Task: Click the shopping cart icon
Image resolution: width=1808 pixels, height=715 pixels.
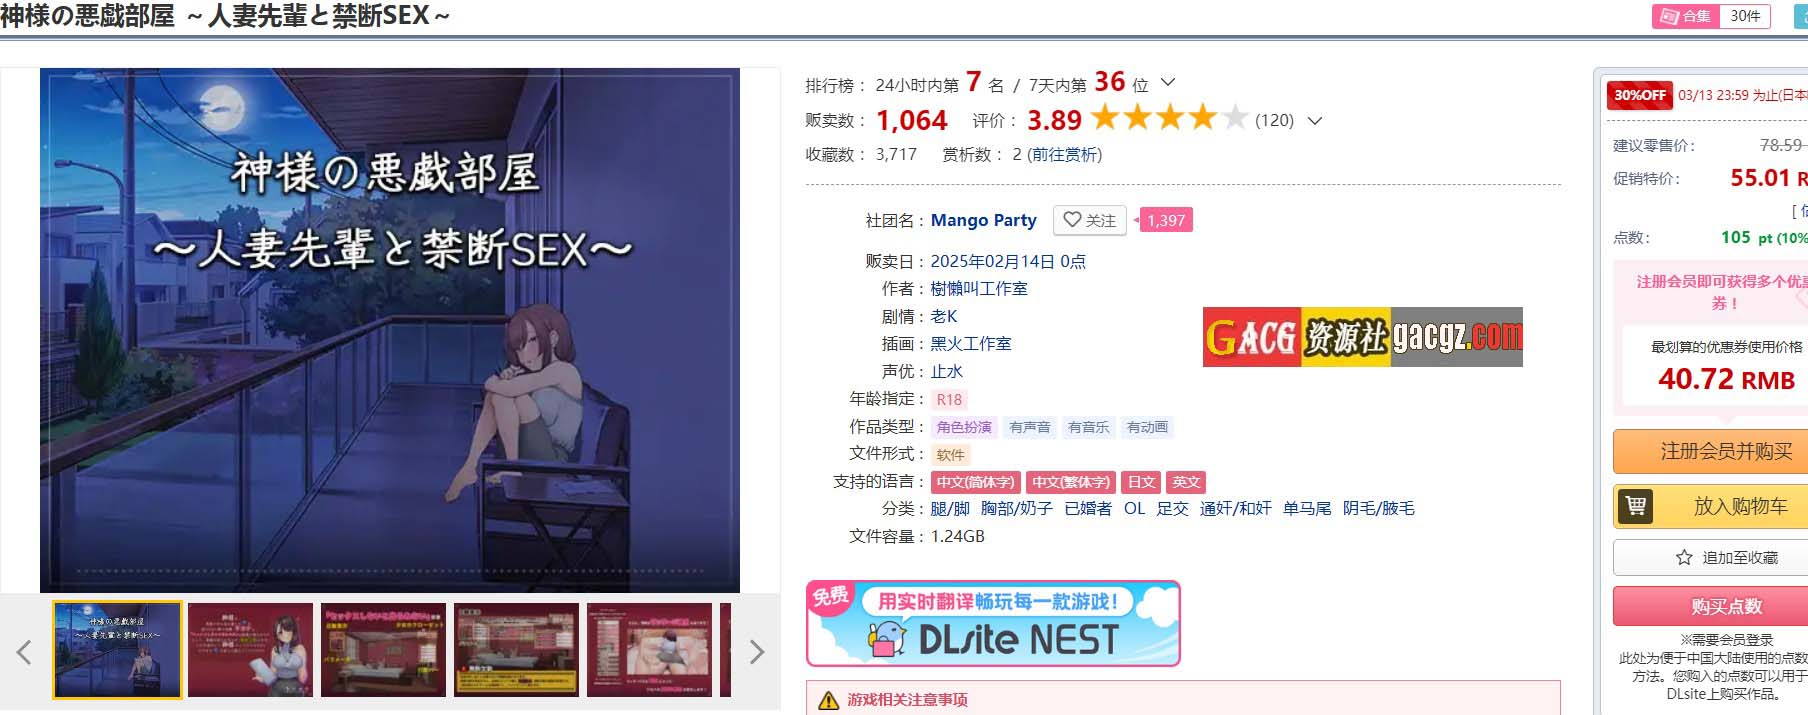Action: click(x=1636, y=506)
